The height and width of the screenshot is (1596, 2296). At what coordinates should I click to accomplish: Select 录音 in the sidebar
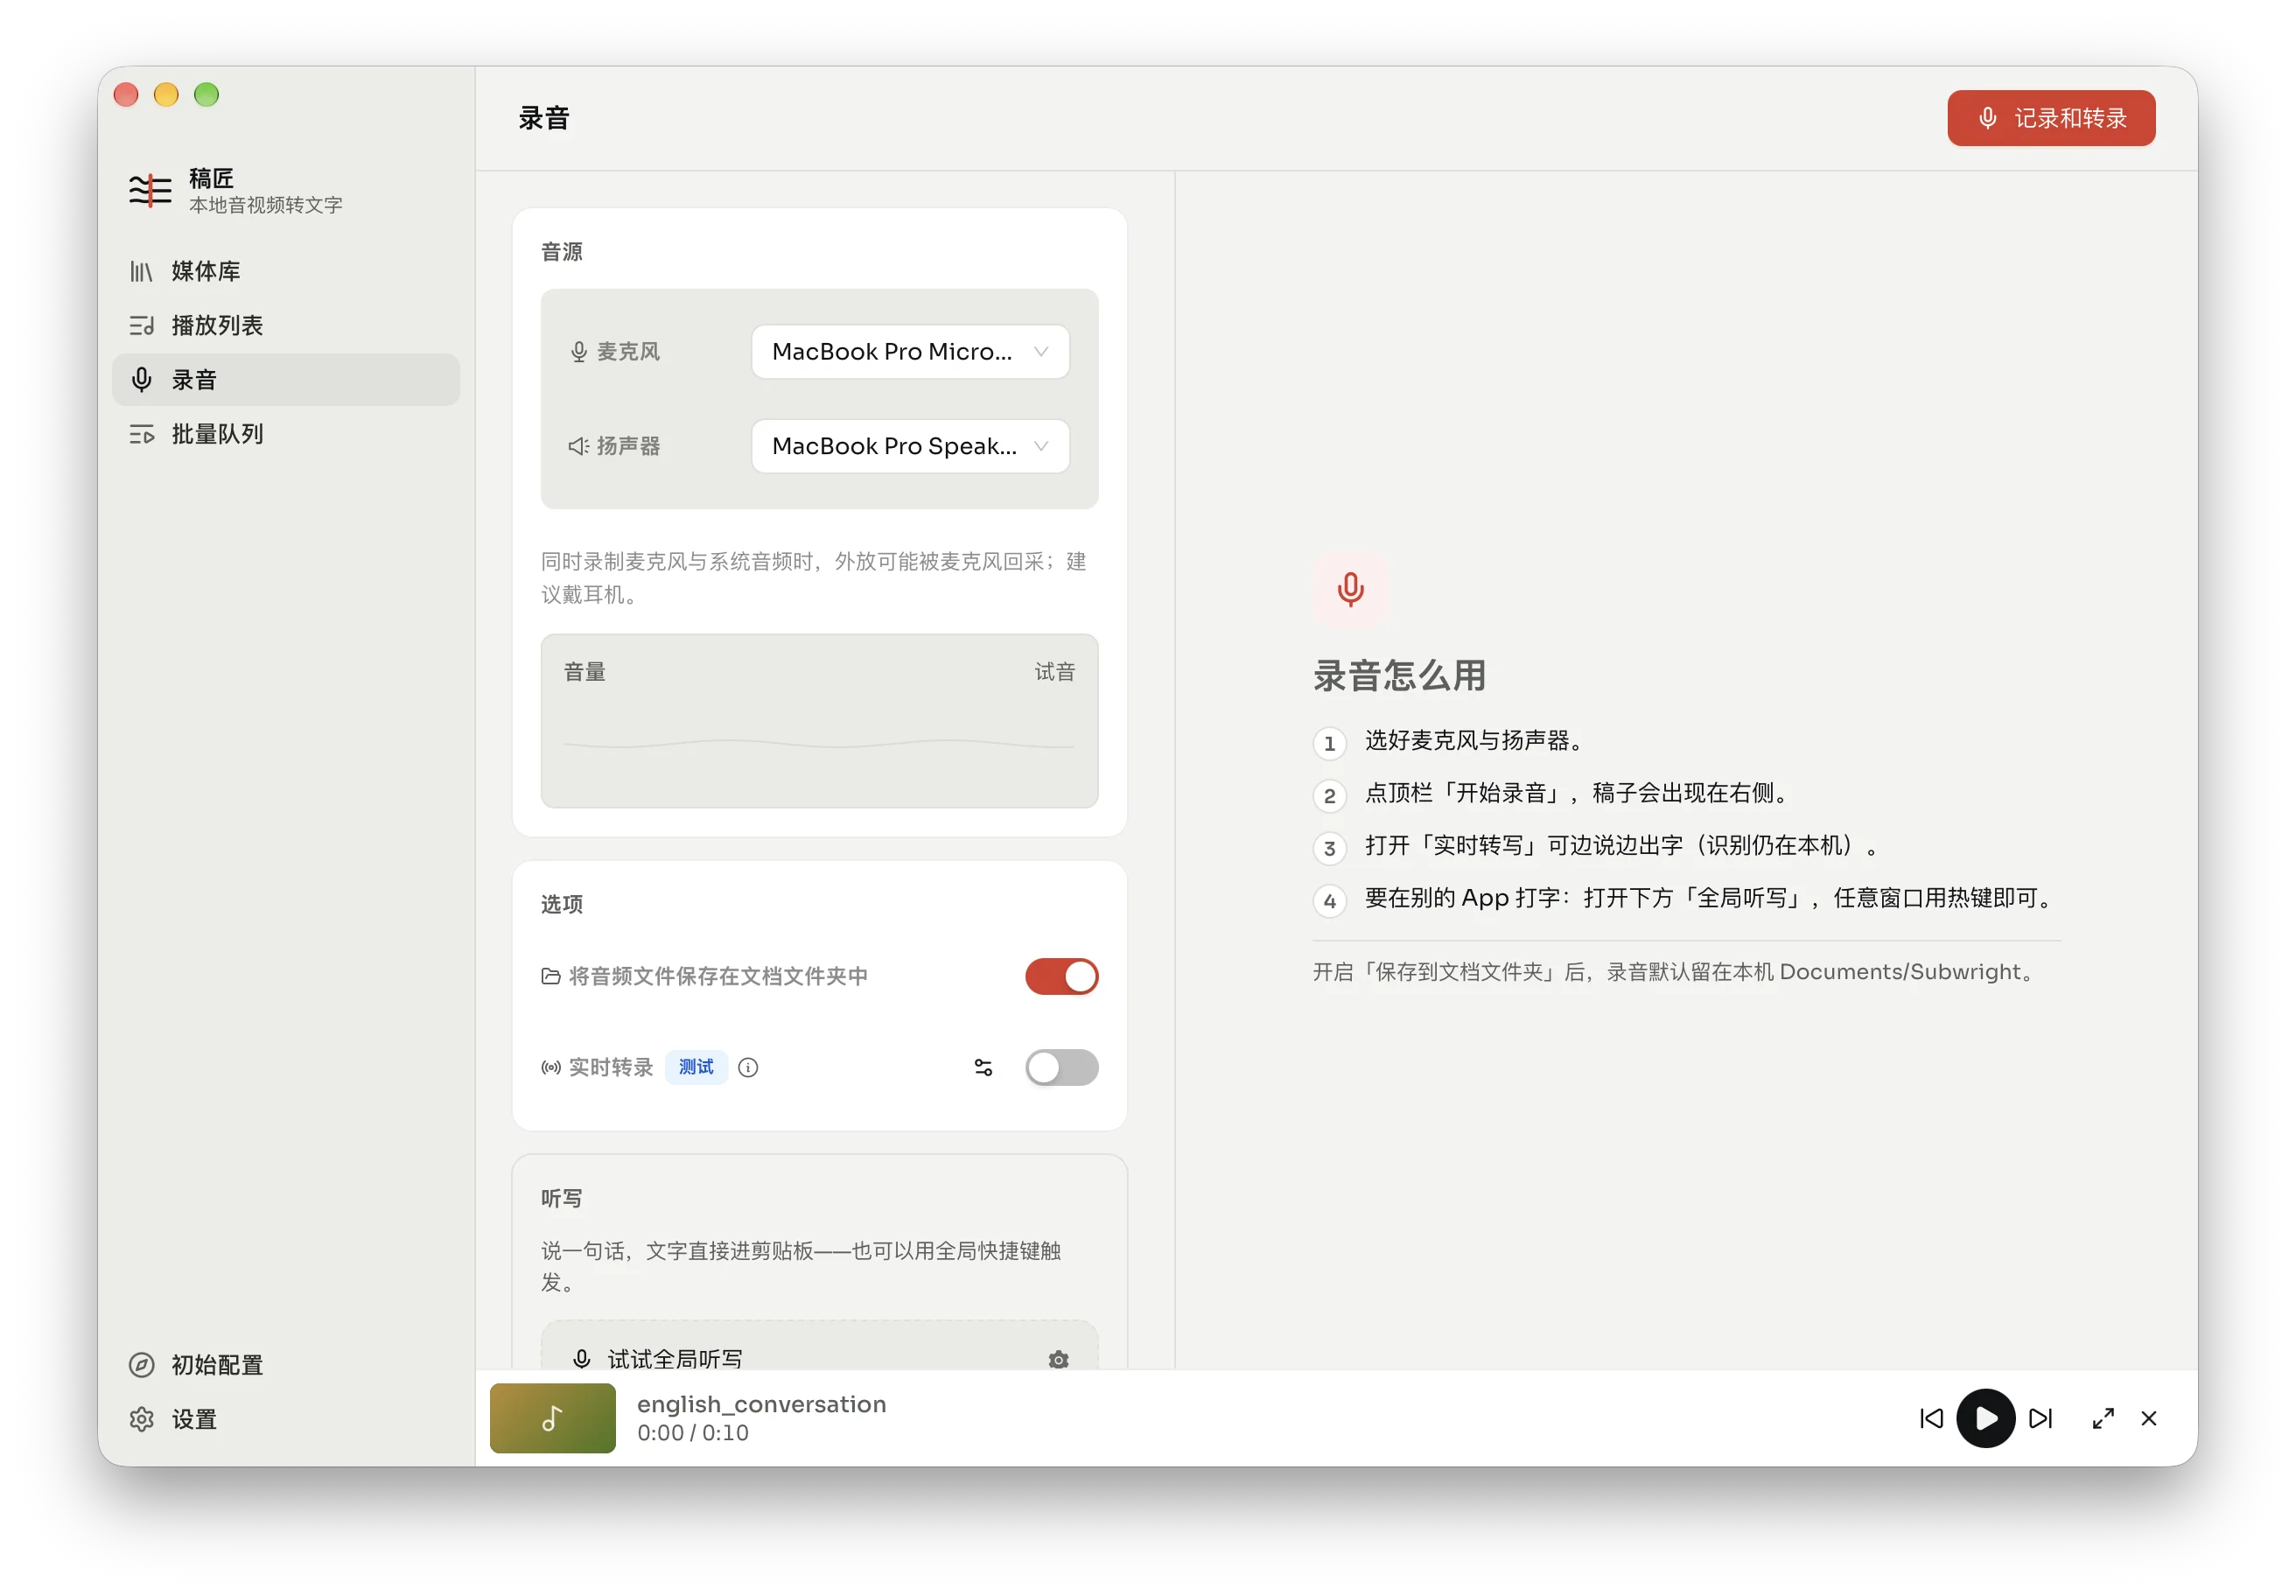[x=285, y=379]
